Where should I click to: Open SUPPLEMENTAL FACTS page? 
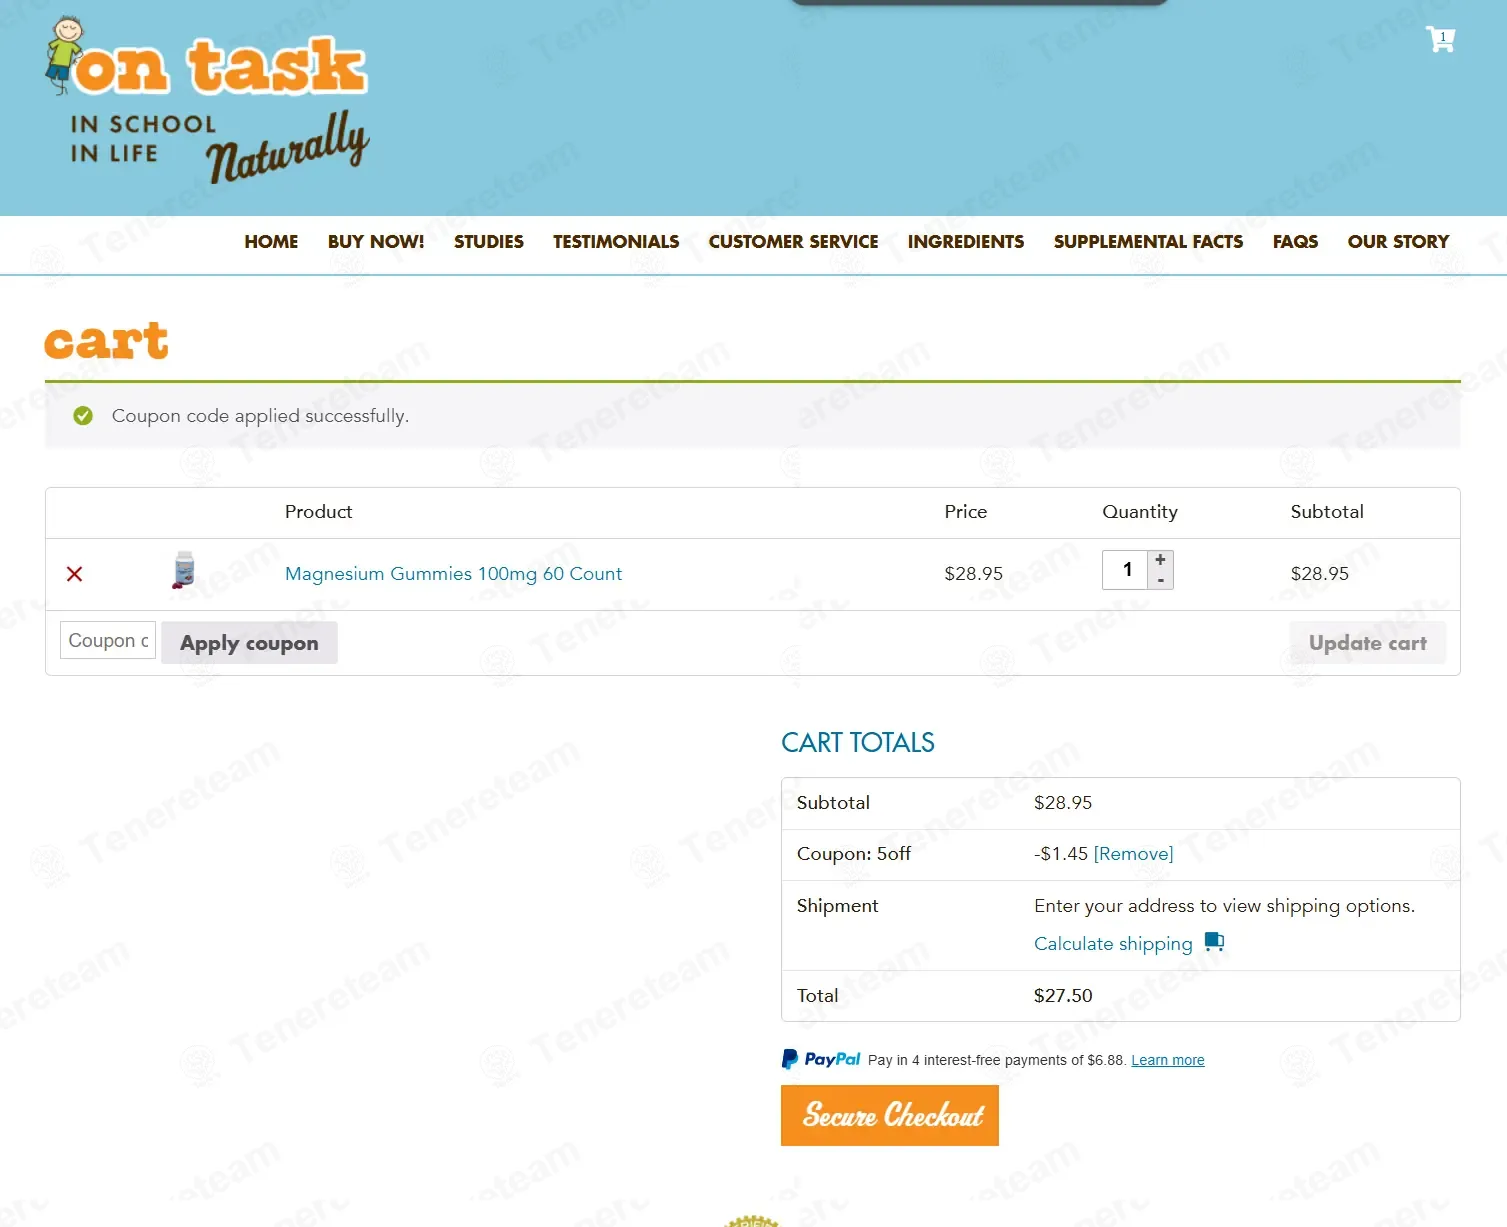pos(1148,242)
